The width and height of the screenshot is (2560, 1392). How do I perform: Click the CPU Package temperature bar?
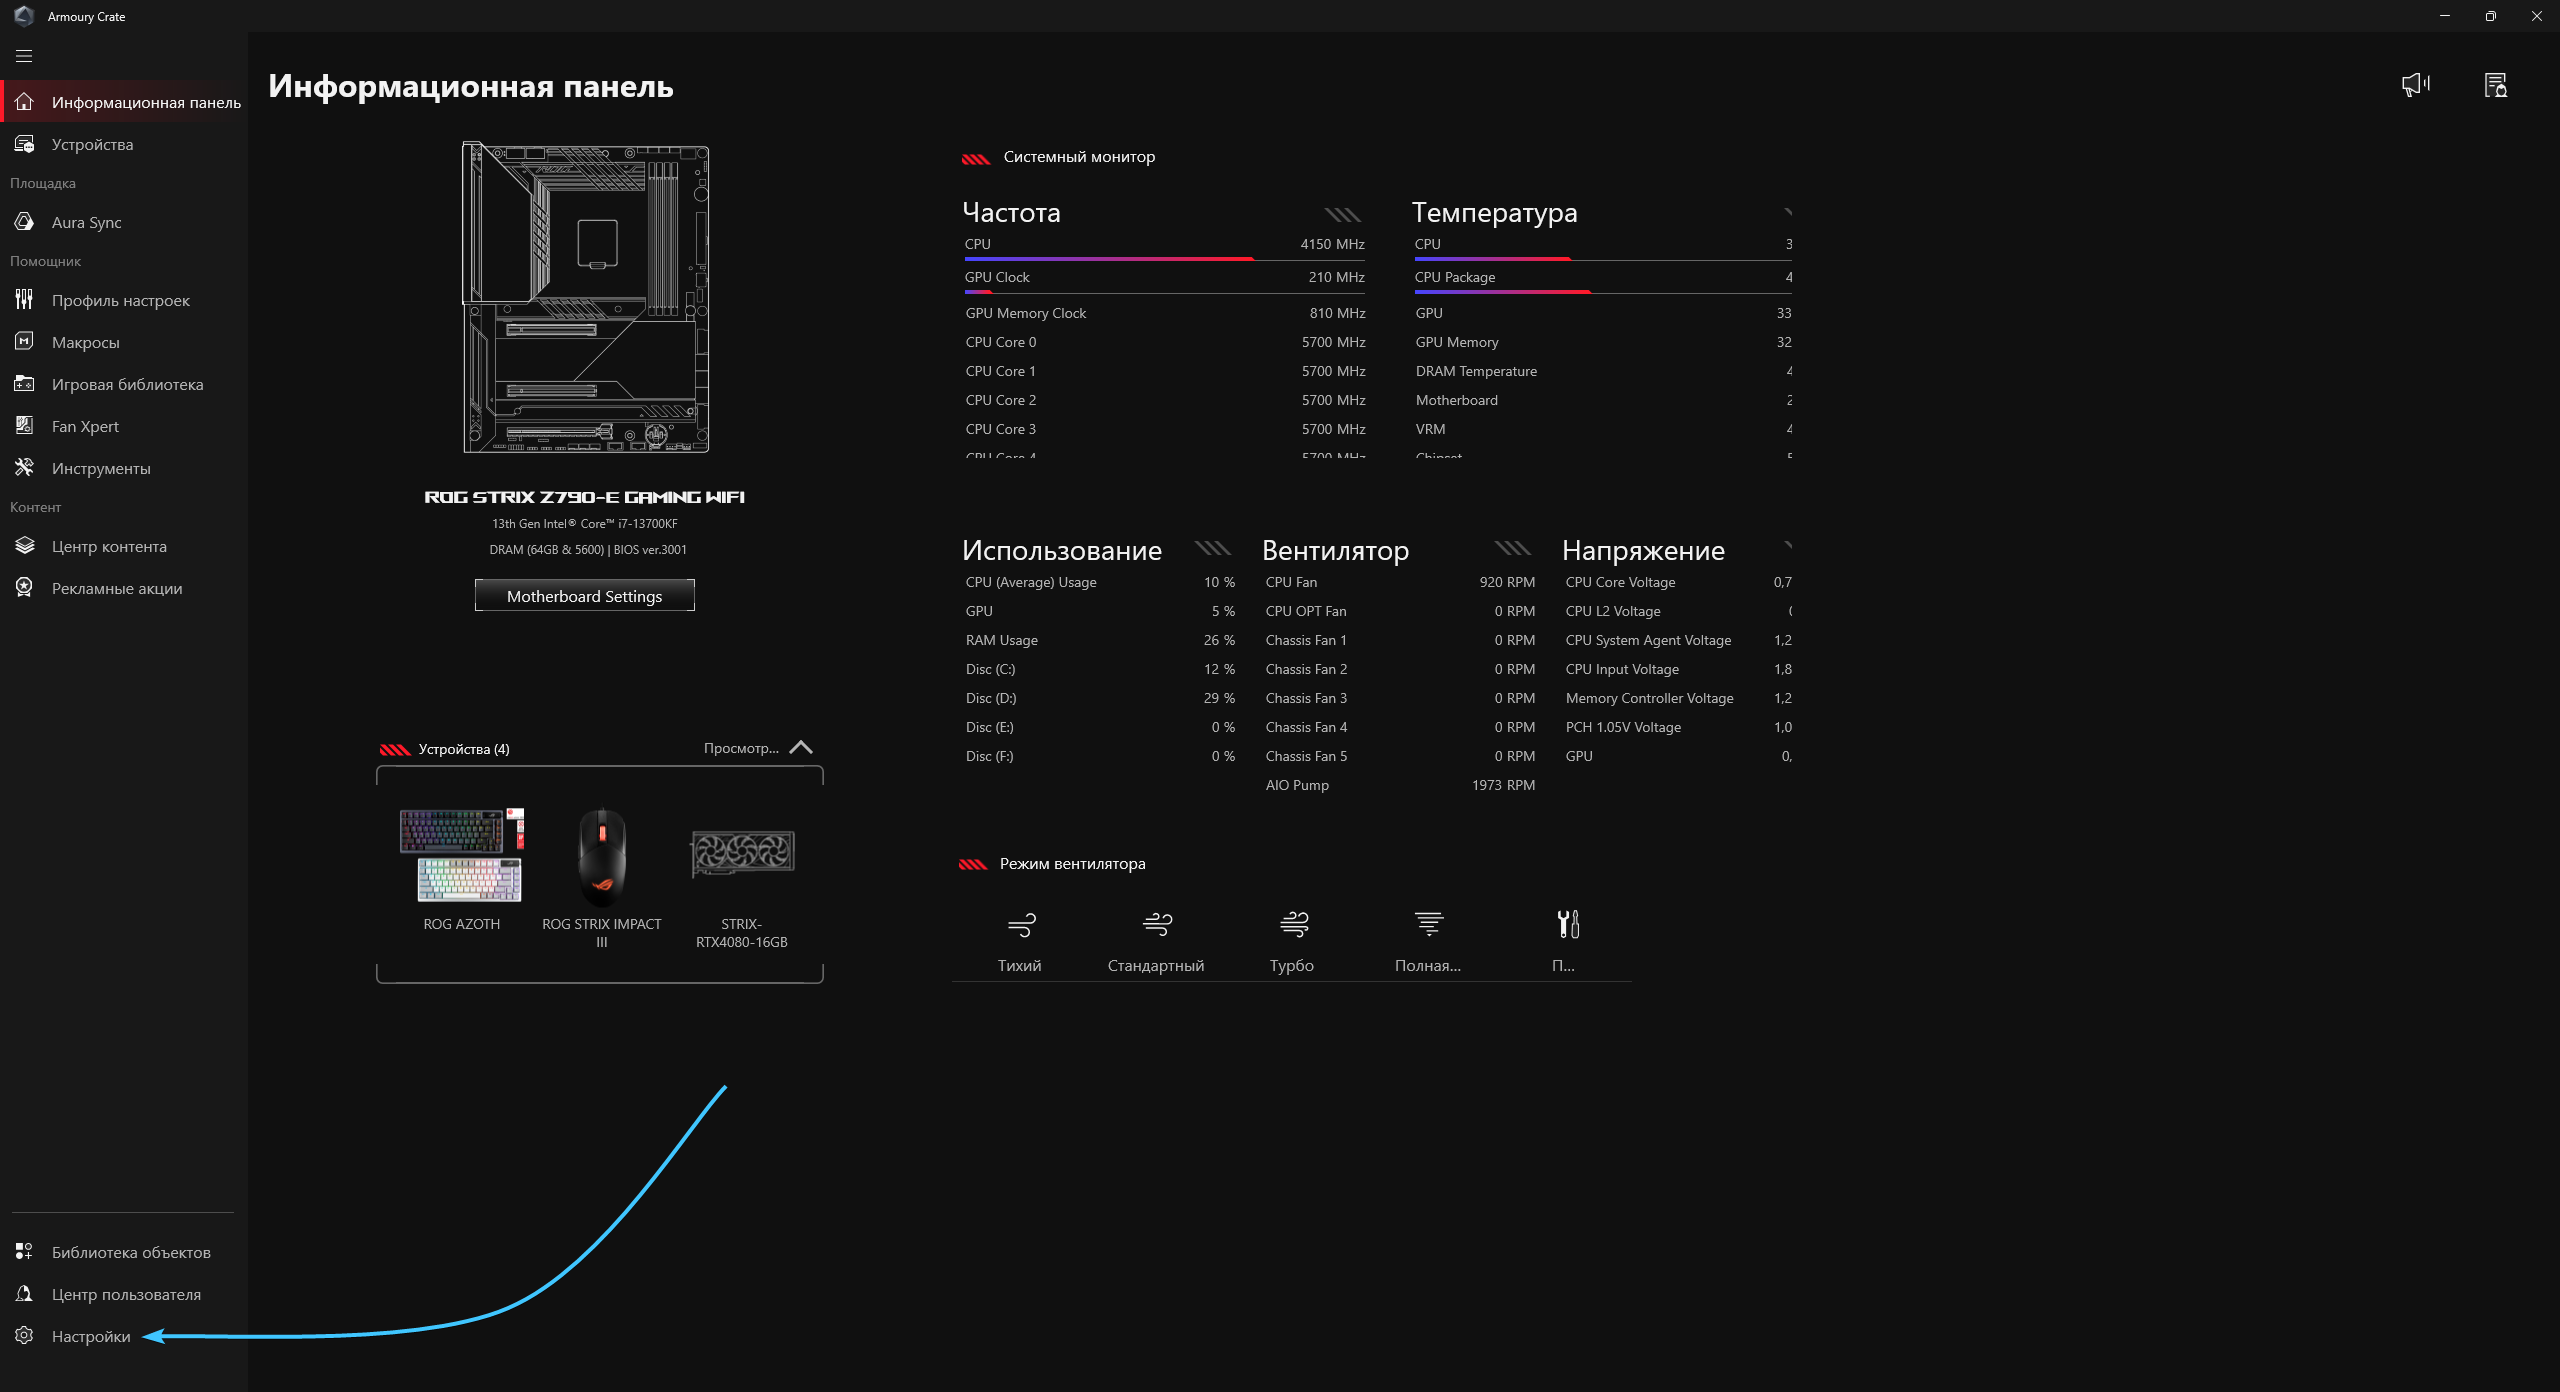point(1603,292)
